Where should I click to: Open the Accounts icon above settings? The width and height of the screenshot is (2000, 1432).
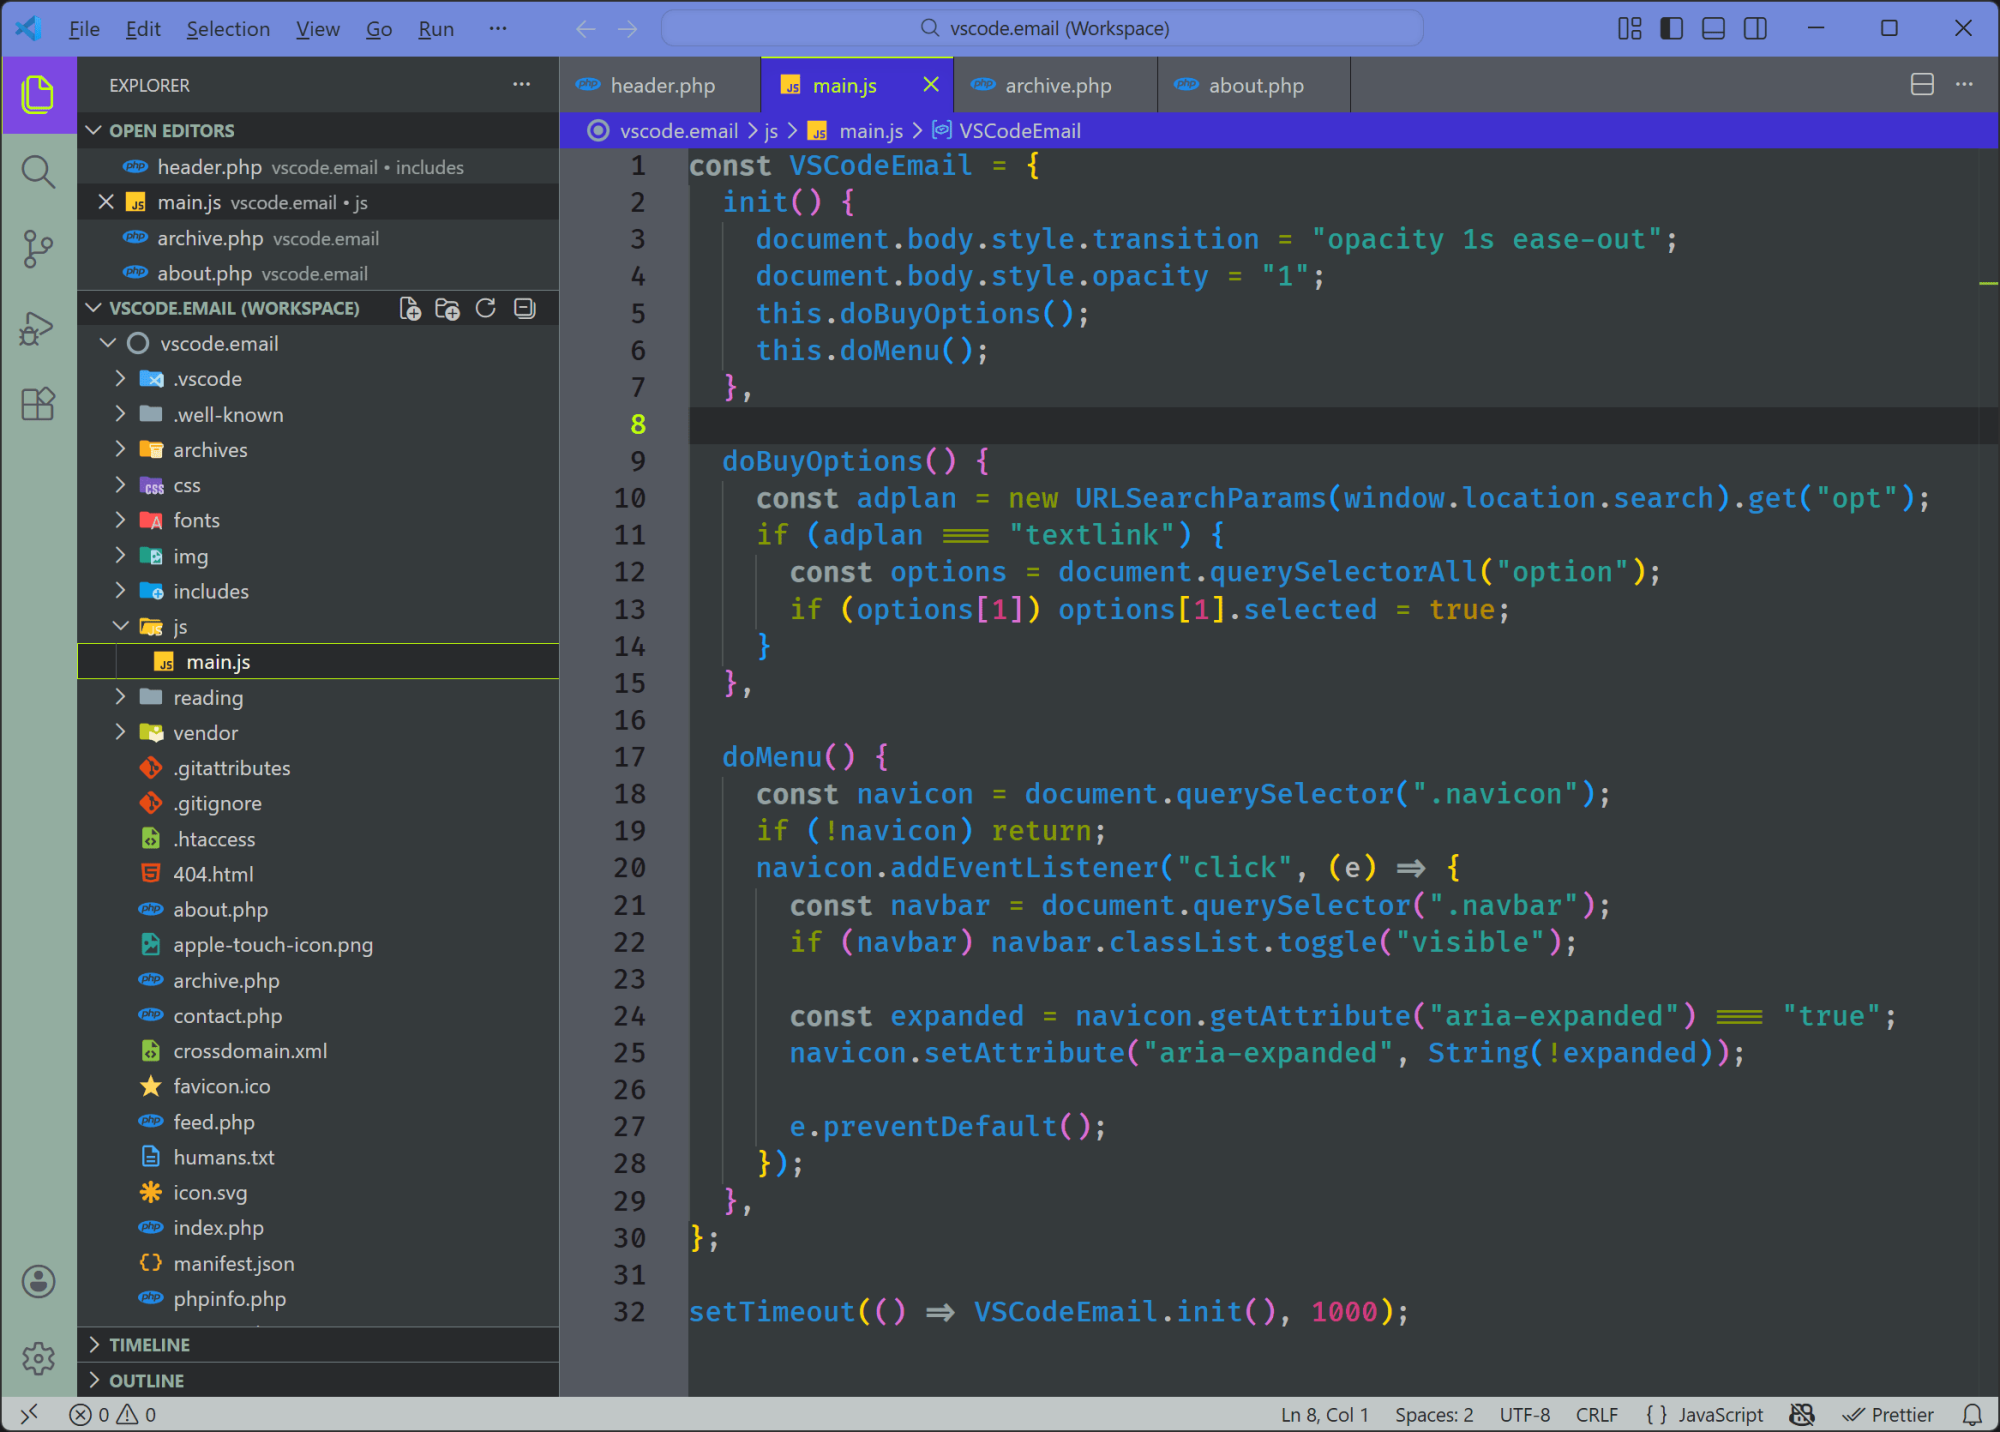pyautogui.click(x=38, y=1281)
